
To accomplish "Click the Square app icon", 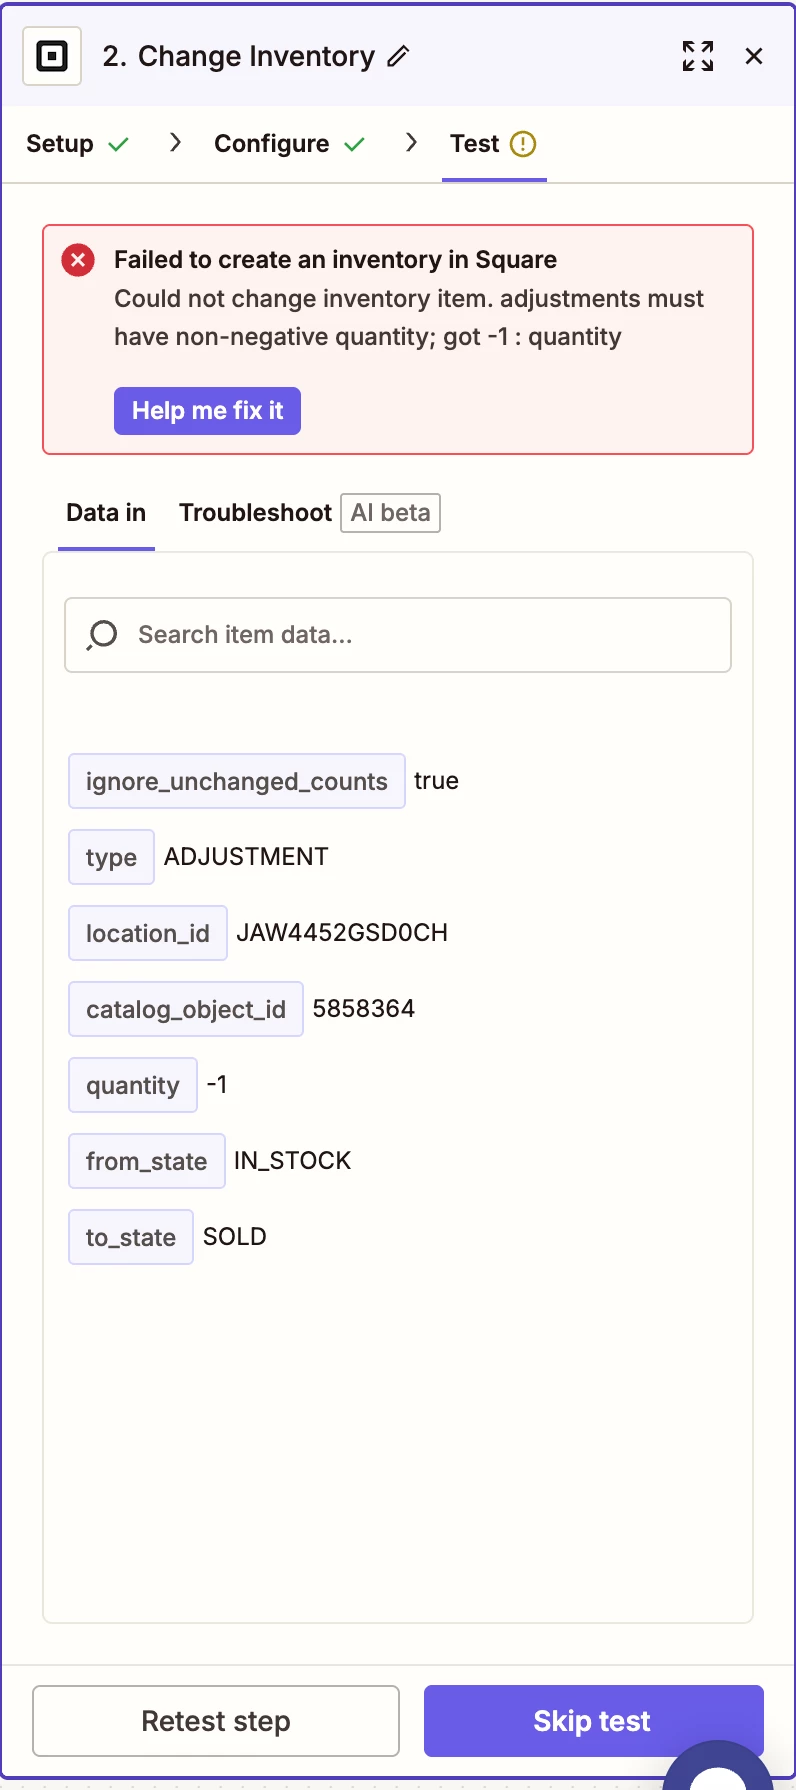I will click(x=52, y=56).
